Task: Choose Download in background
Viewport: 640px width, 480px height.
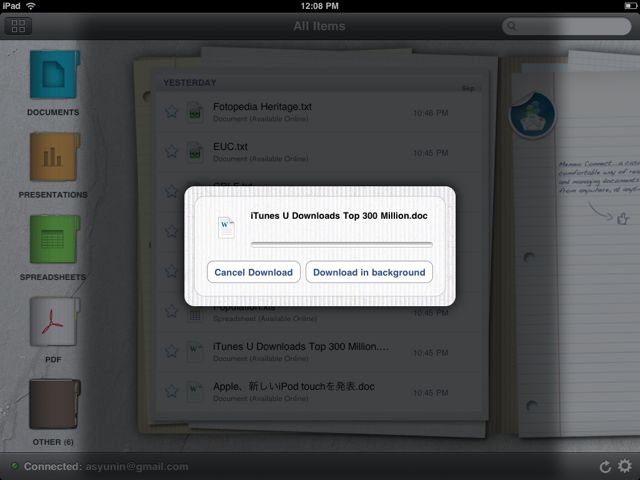Action: (x=369, y=272)
